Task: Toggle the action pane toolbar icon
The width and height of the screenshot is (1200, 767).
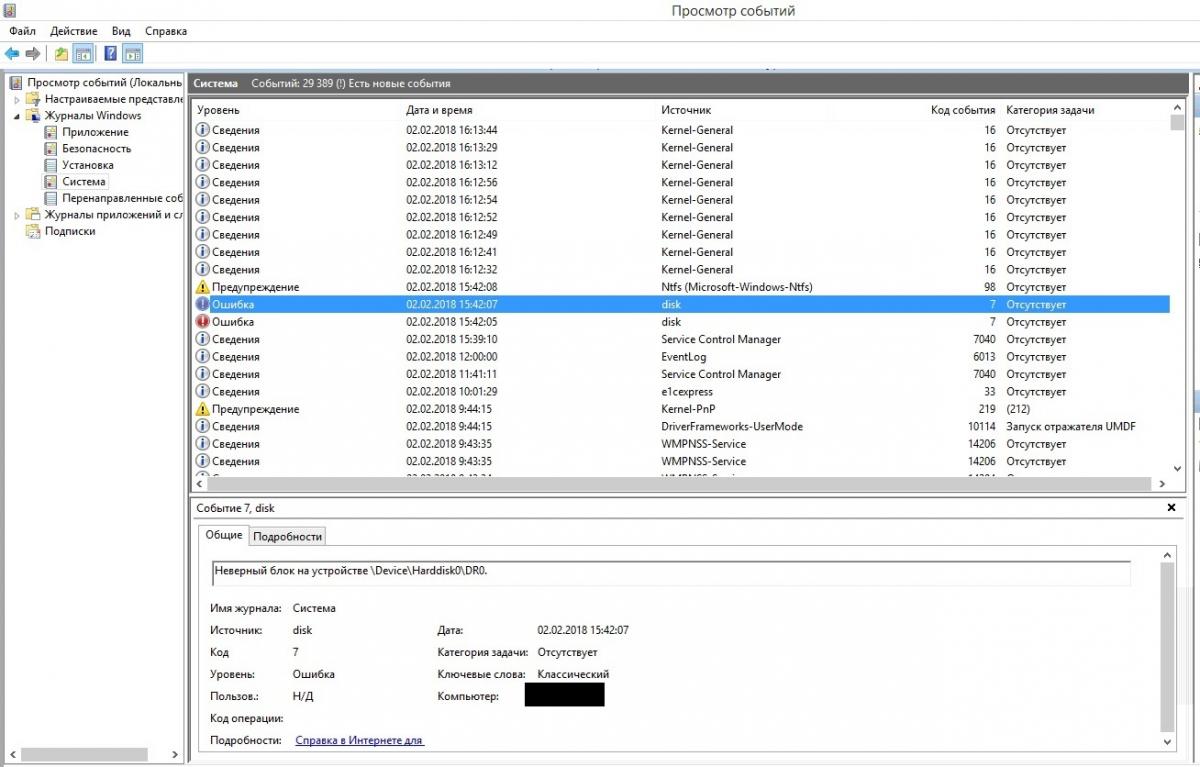Action: pyautogui.click(x=132, y=54)
